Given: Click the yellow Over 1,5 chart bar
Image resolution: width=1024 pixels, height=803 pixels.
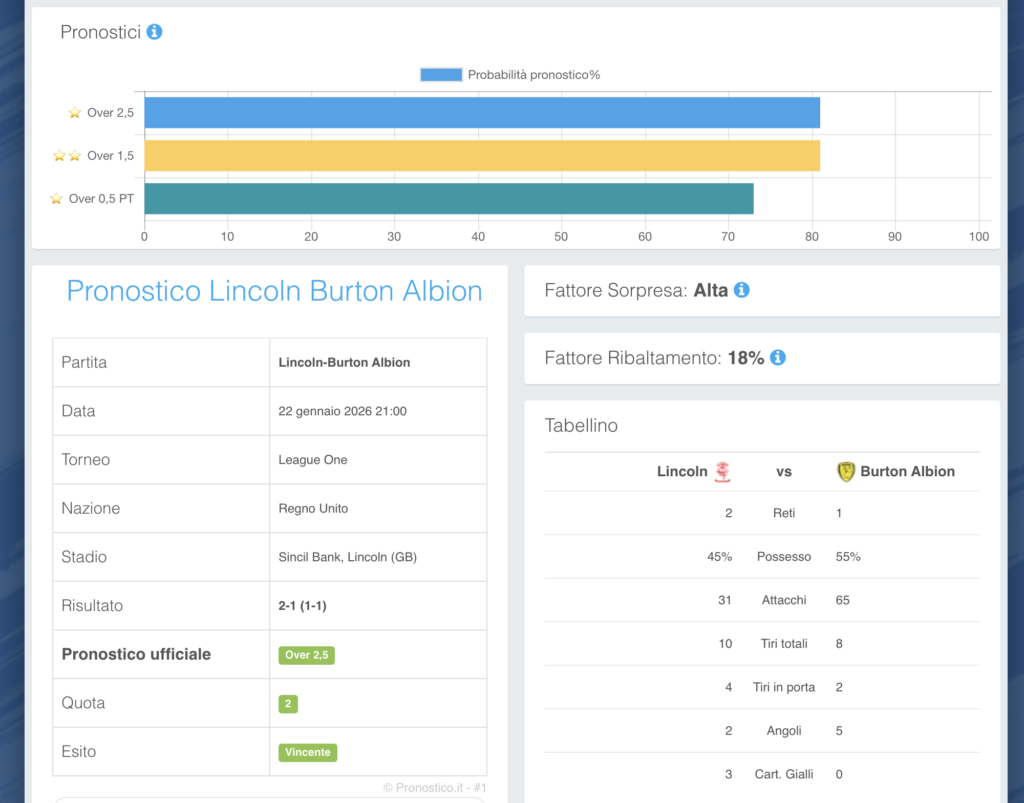Looking at the screenshot, I should pyautogui.click(x=480, y=156).
